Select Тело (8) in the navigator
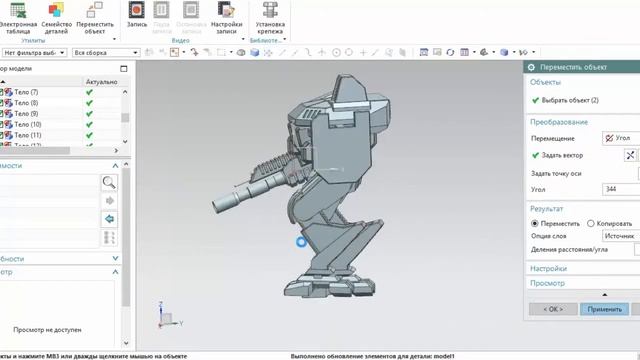This screenshot has width=640, height=360. [26, 103]
